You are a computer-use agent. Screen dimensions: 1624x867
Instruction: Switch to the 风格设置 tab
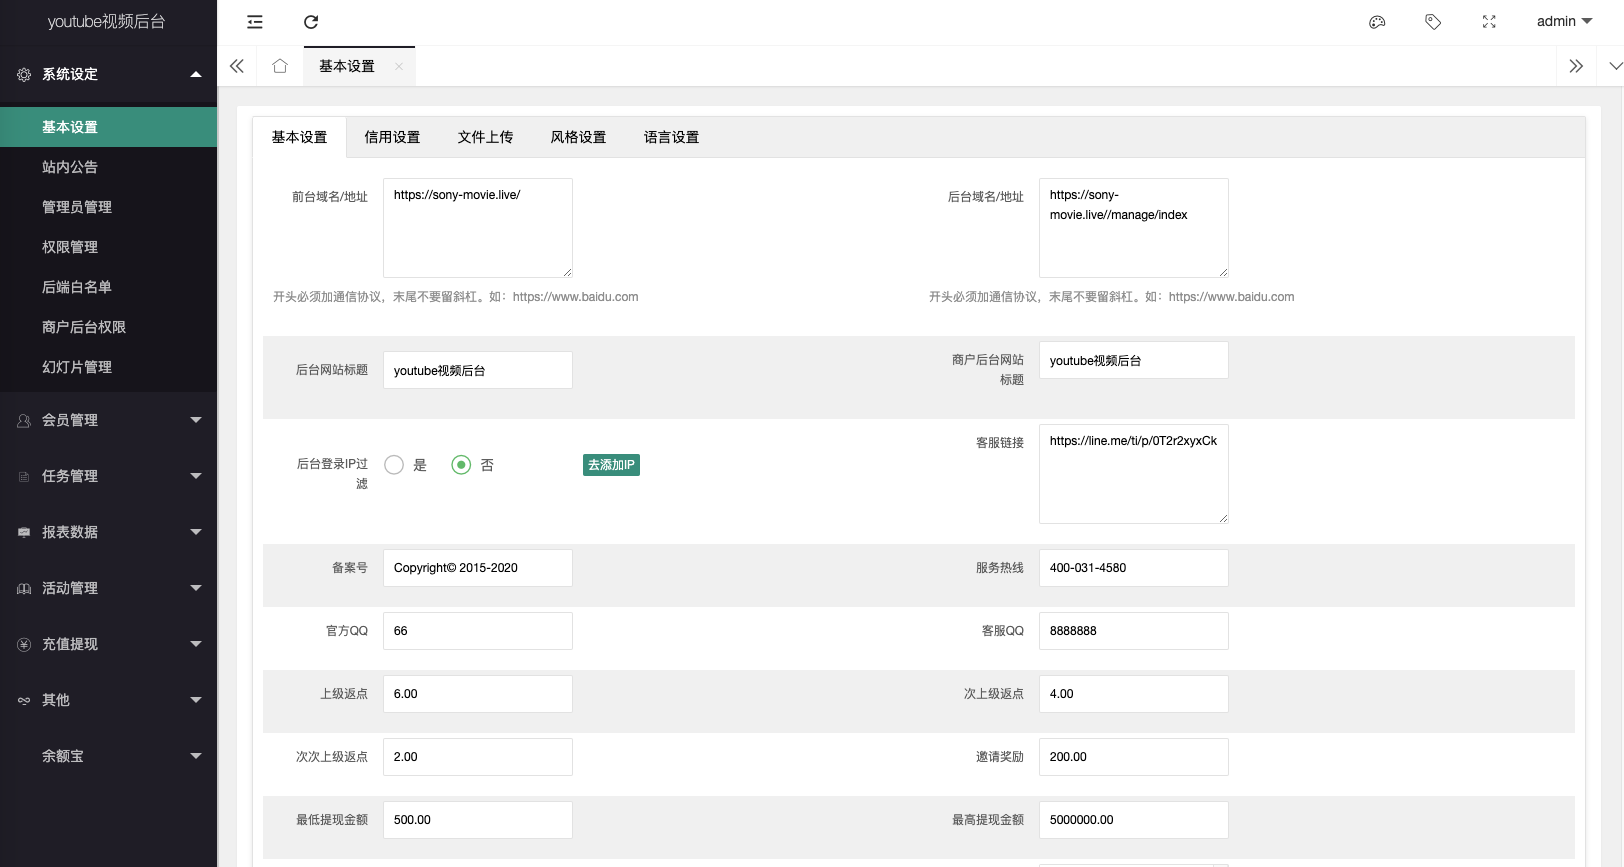coord(578,138)
